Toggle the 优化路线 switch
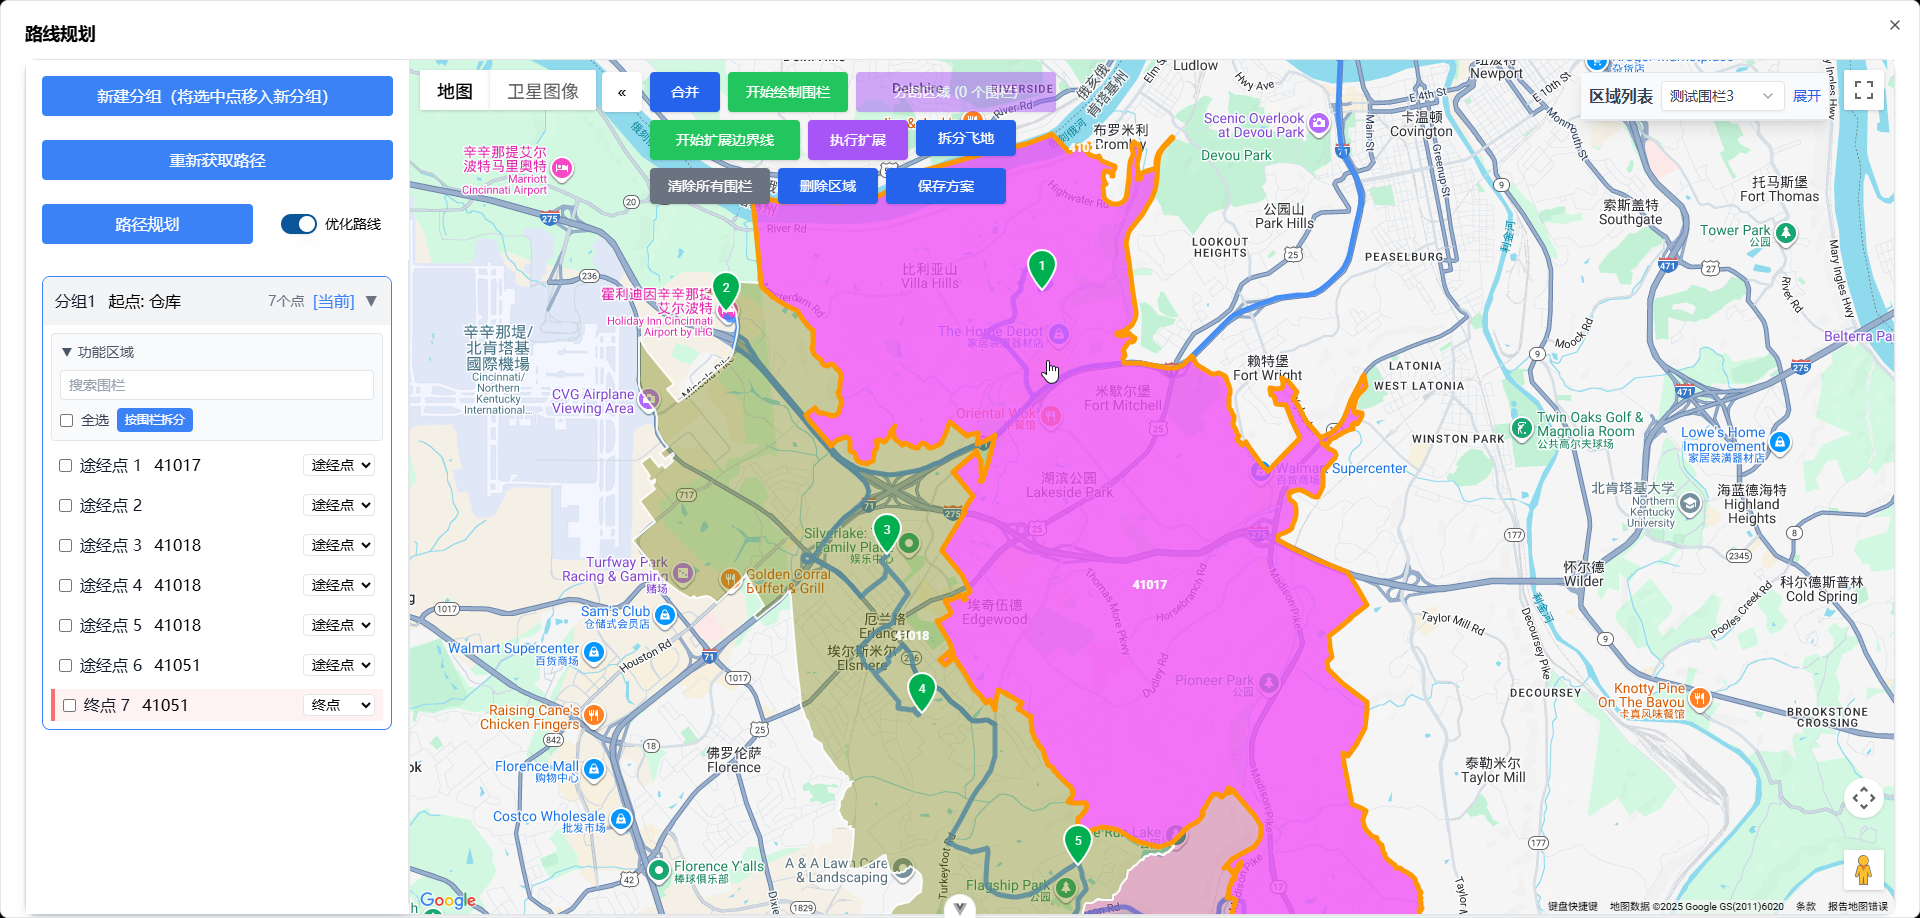1920x918 pixels. pos(298,224)
